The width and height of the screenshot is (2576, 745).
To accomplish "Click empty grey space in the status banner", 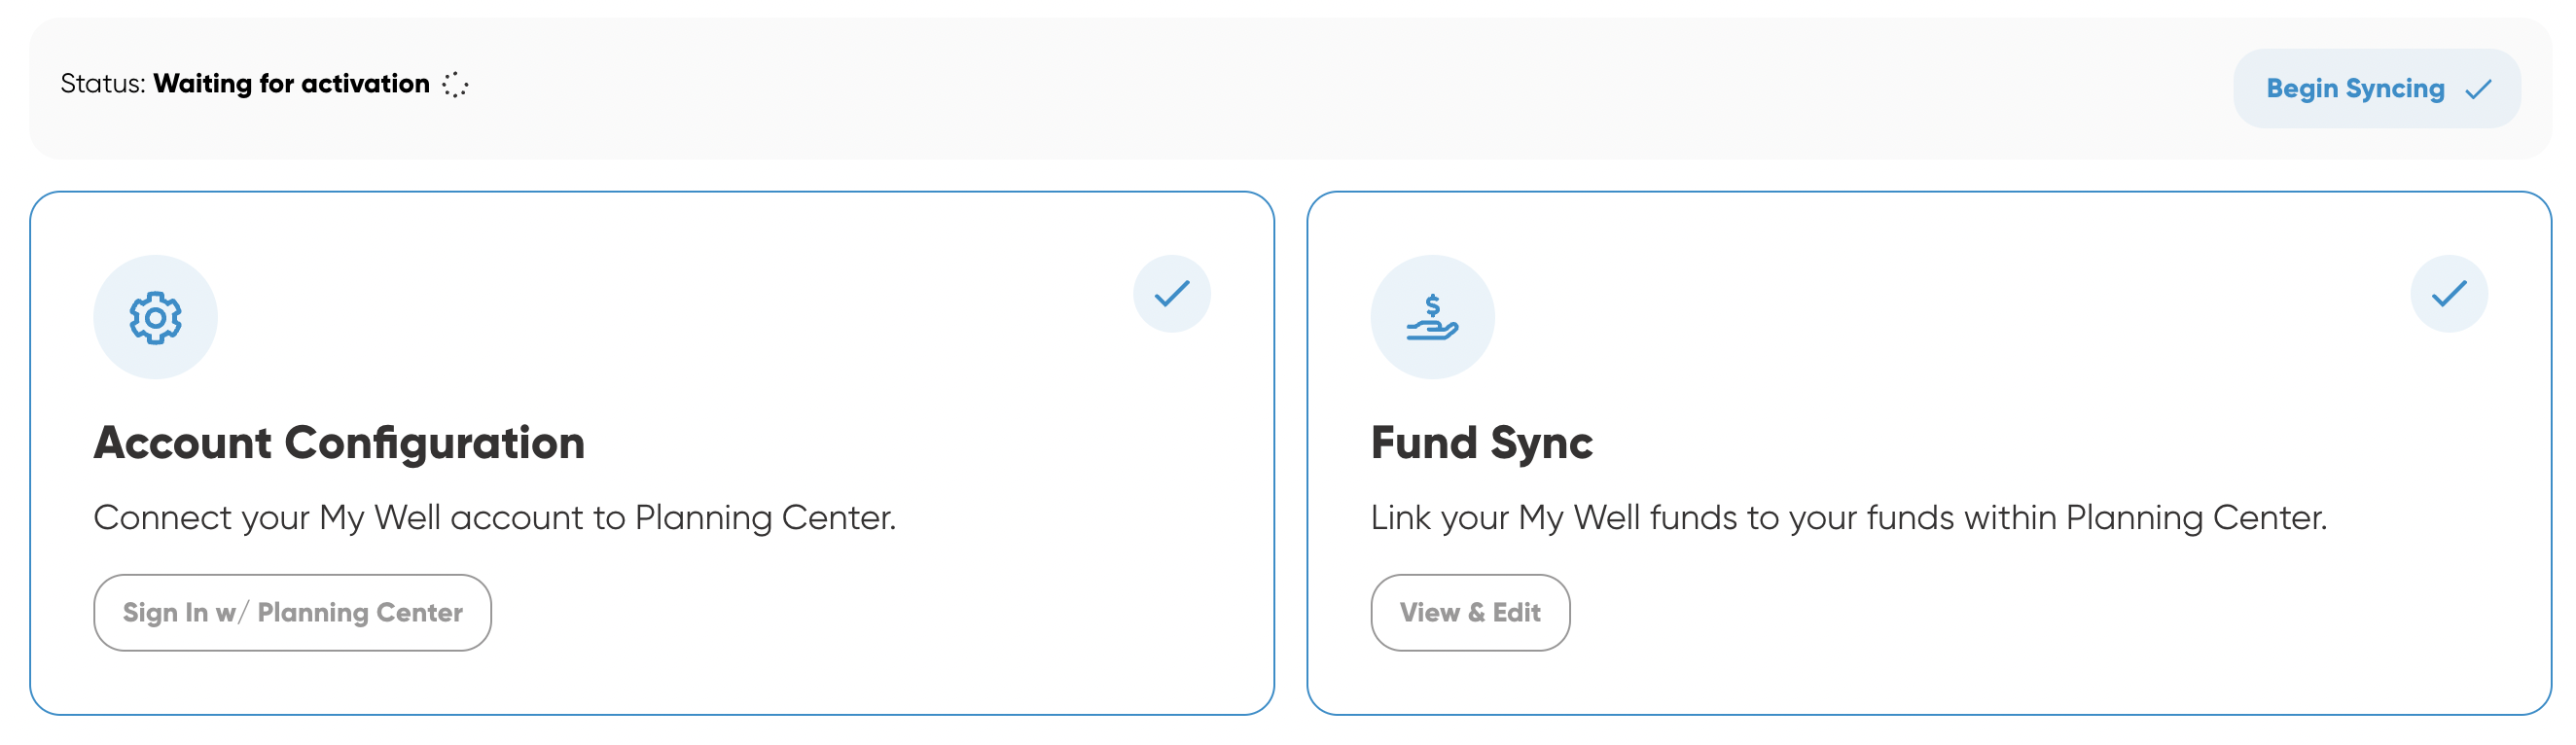I will 1300,88.
